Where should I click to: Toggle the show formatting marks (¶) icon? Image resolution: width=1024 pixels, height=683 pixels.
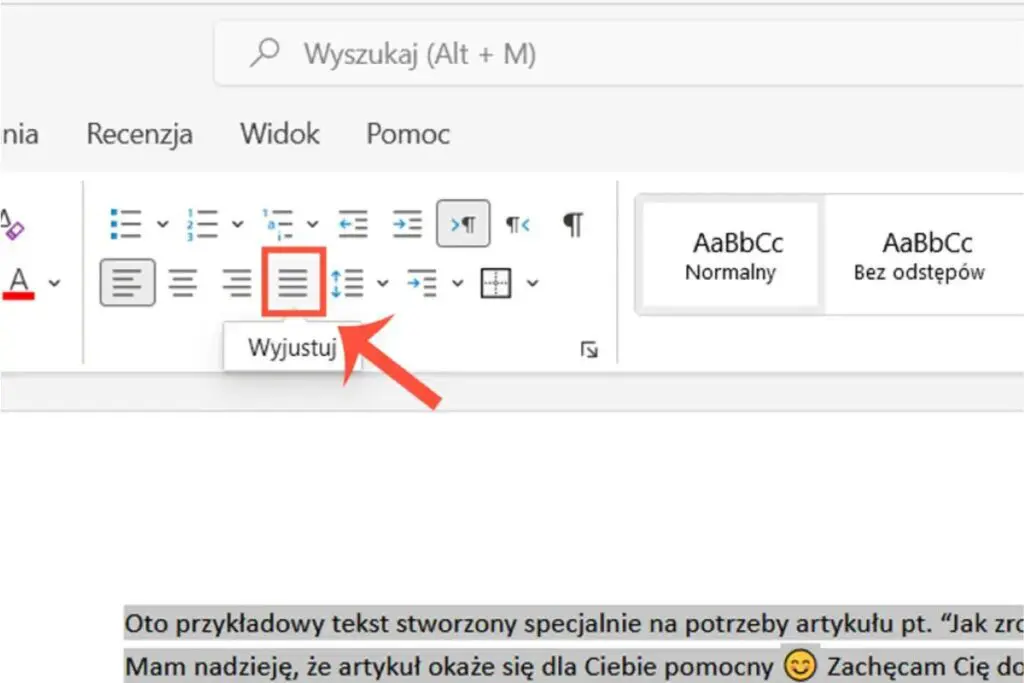[572, 225]
